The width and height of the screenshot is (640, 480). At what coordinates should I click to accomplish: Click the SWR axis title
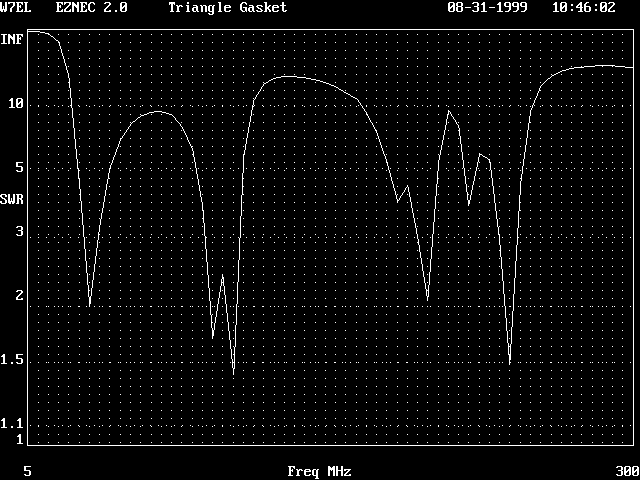[12, 200]
